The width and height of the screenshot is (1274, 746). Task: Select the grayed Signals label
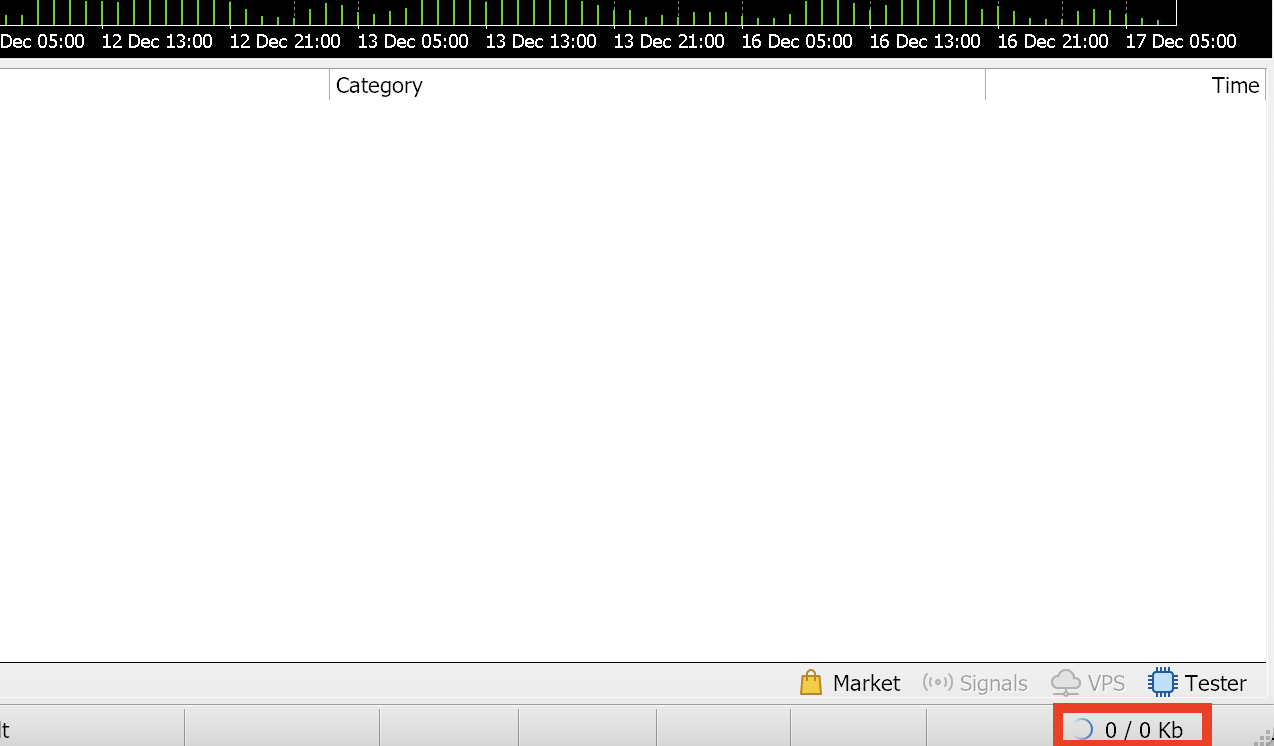(993, 683)
